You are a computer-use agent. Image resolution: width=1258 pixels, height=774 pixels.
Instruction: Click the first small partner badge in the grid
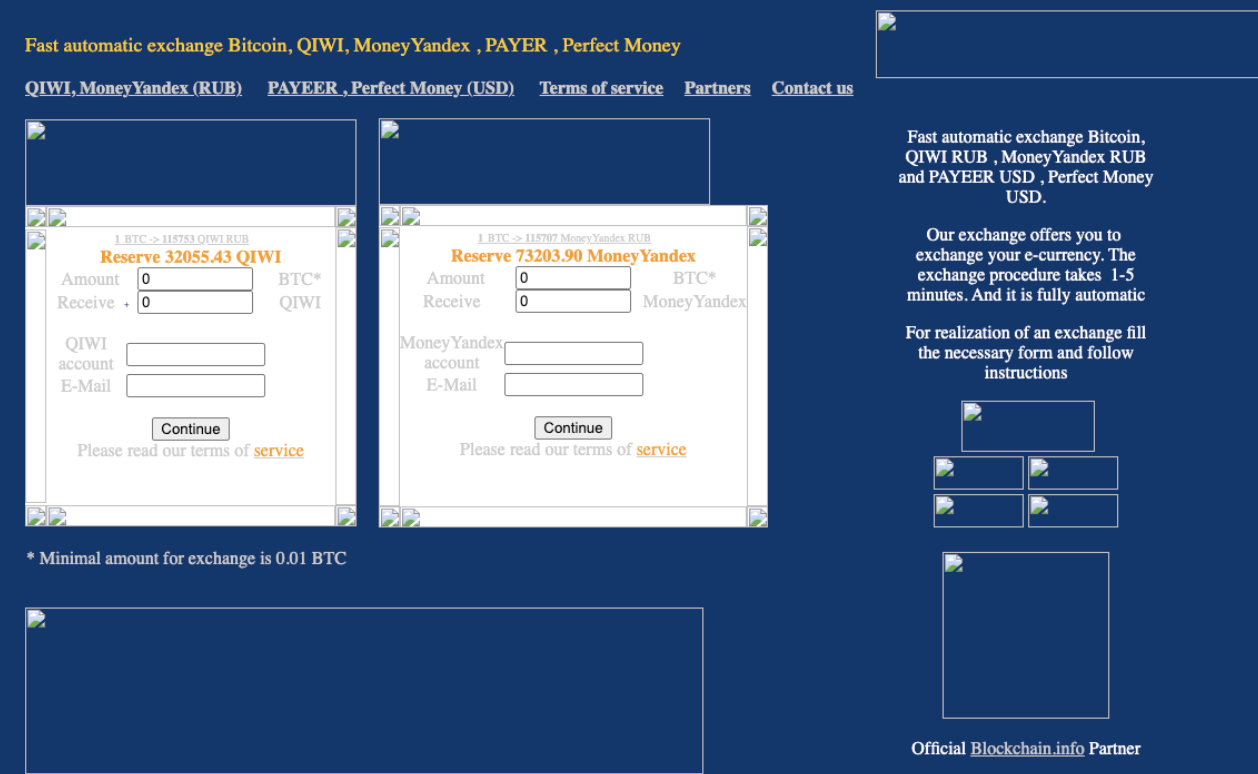coord(978,472)
